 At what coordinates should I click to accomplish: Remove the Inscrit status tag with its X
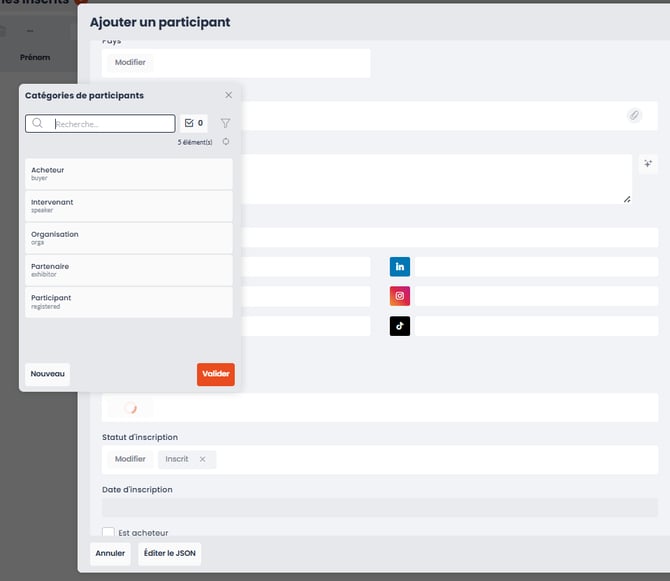(202, 459)
